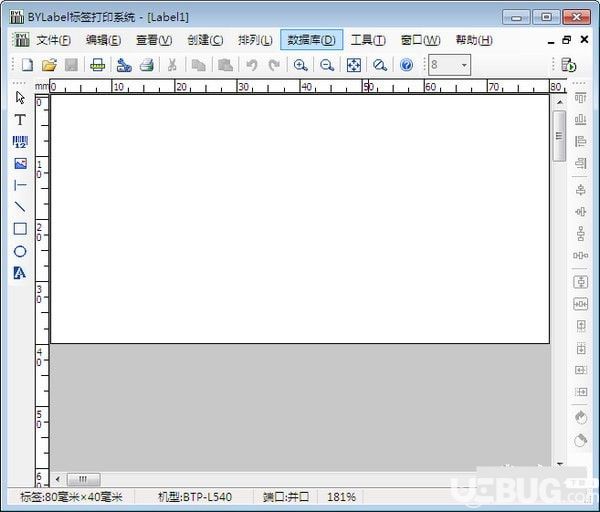Click the Cut scissors icon
600x512 pixels.
(x=172, y=65)
